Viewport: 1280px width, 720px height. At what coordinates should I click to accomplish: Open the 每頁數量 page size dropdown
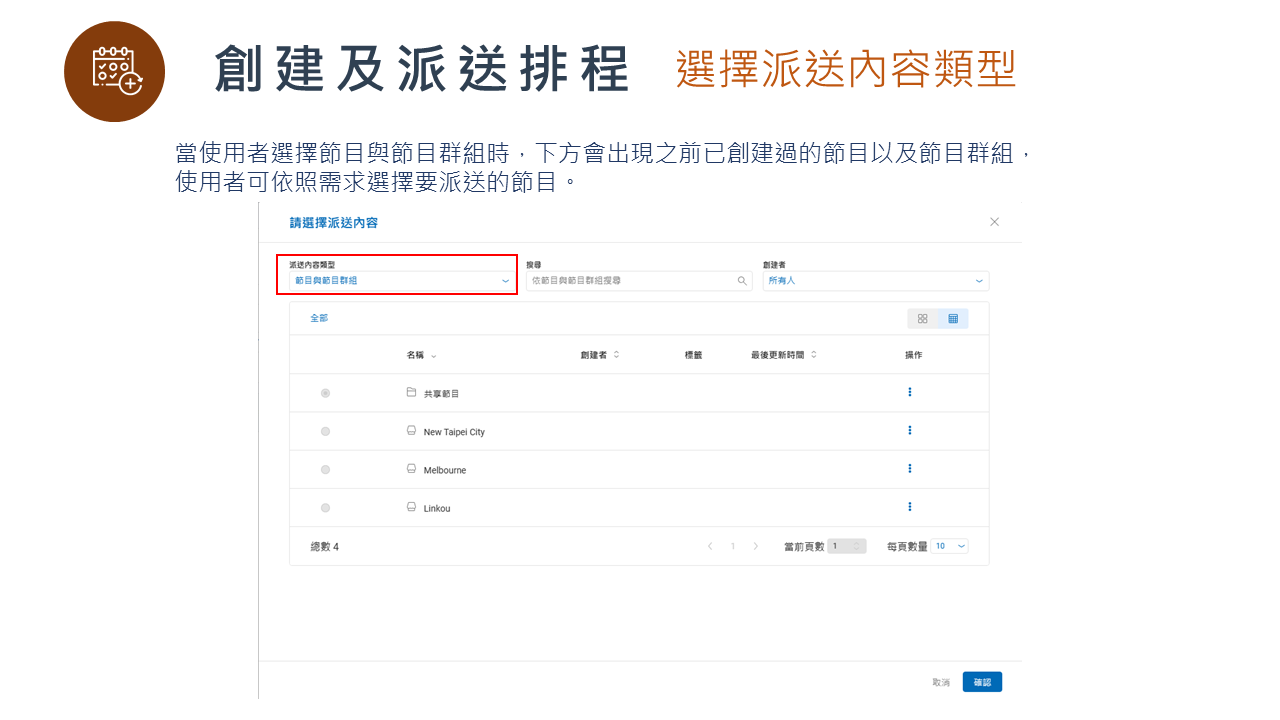(948, 545)
